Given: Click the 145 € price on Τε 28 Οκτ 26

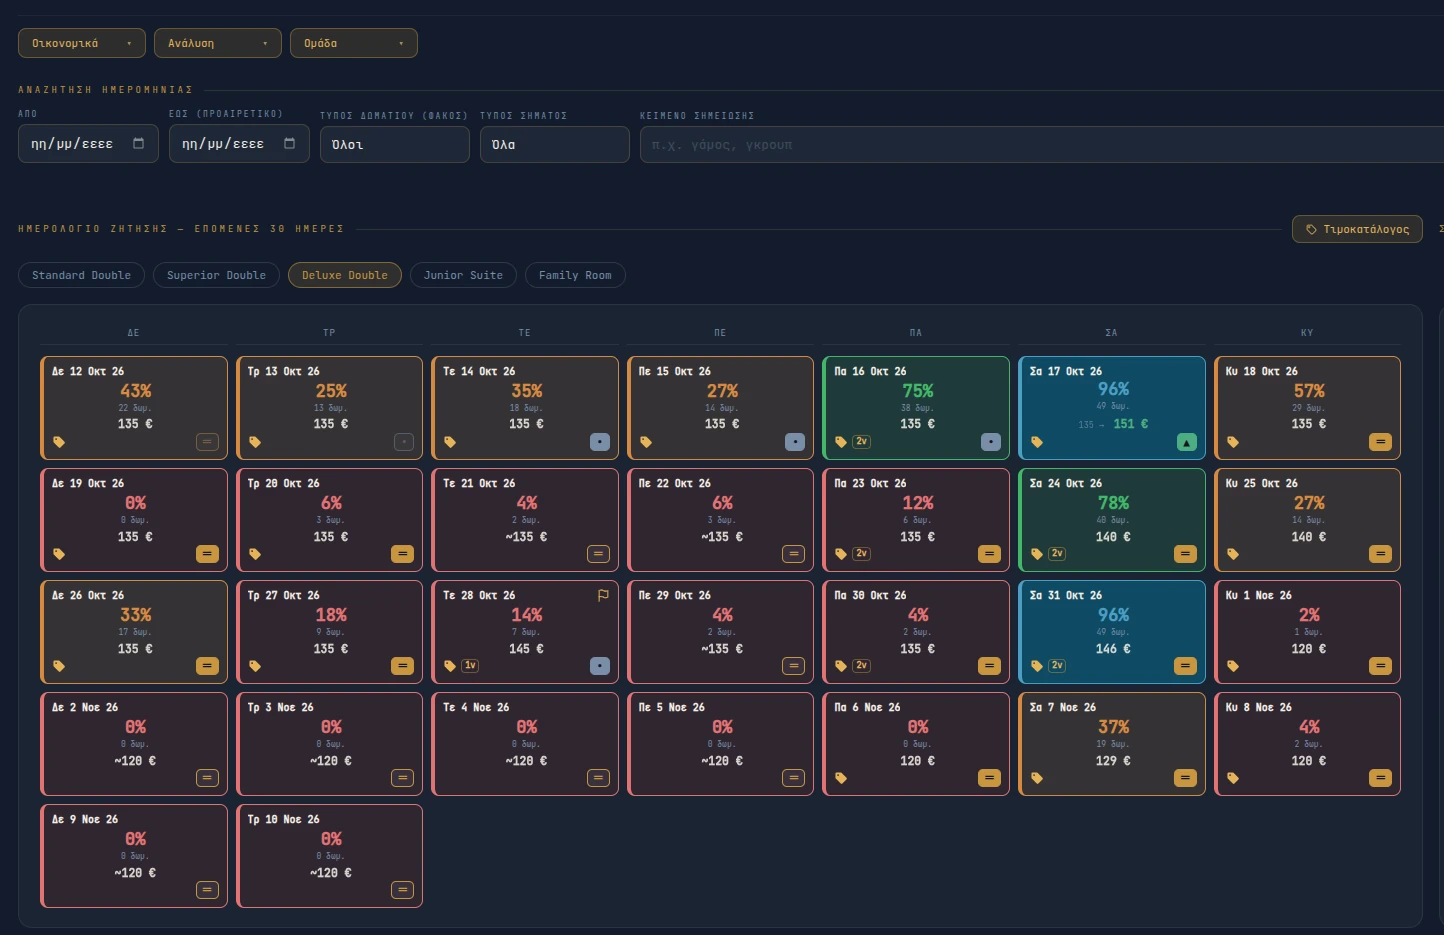Looking at the screenshot, I should pyautogui.click(x=527, y=649).
